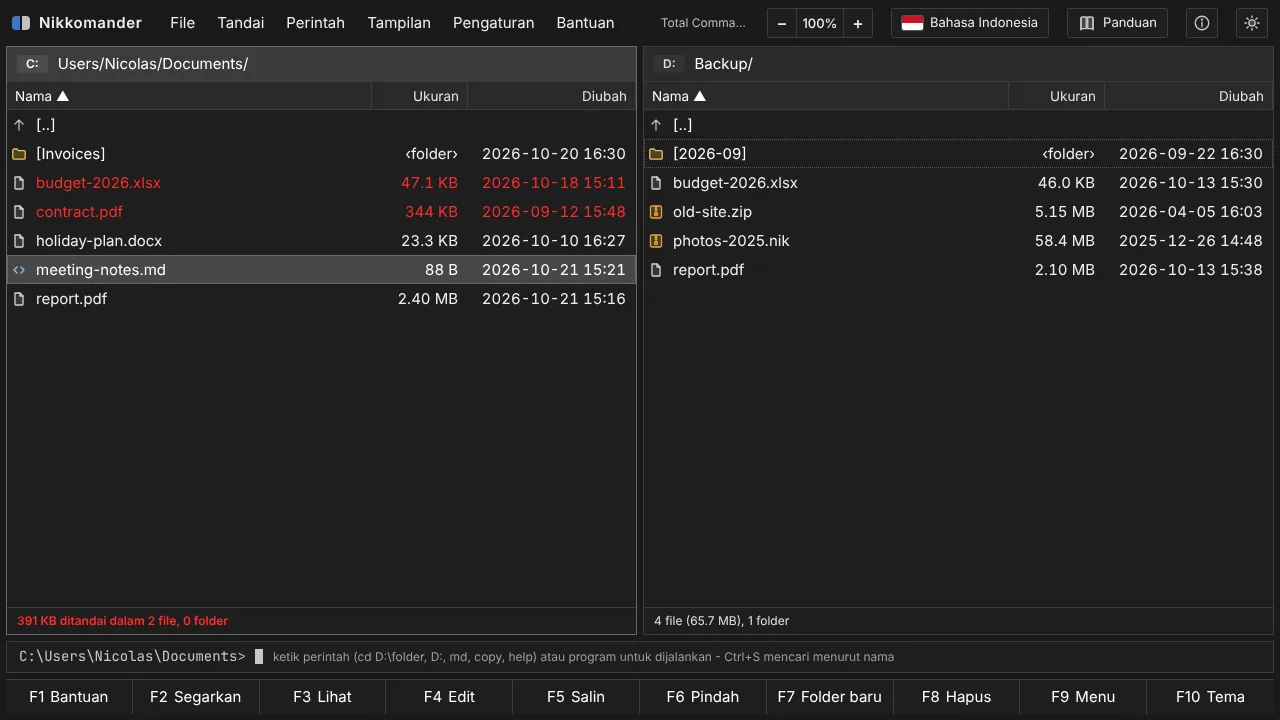Open the Pengaturan menu
1280x720 pixels.
[494, 23]
